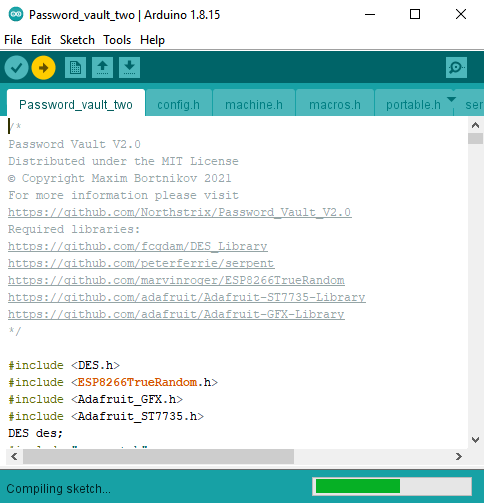The height and width of the screenshot is (503, 484).
Task: Click the 'Password Vault V2.0' comment line
Action: coord(74,144)
